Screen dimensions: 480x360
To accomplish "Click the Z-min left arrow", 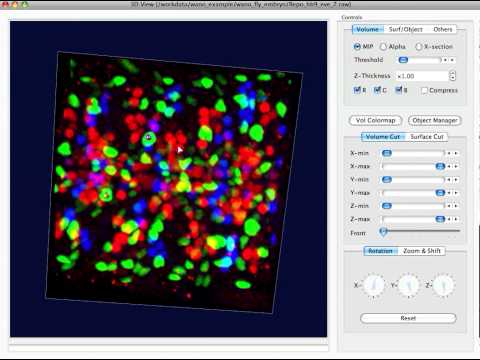I will [449, 206].
